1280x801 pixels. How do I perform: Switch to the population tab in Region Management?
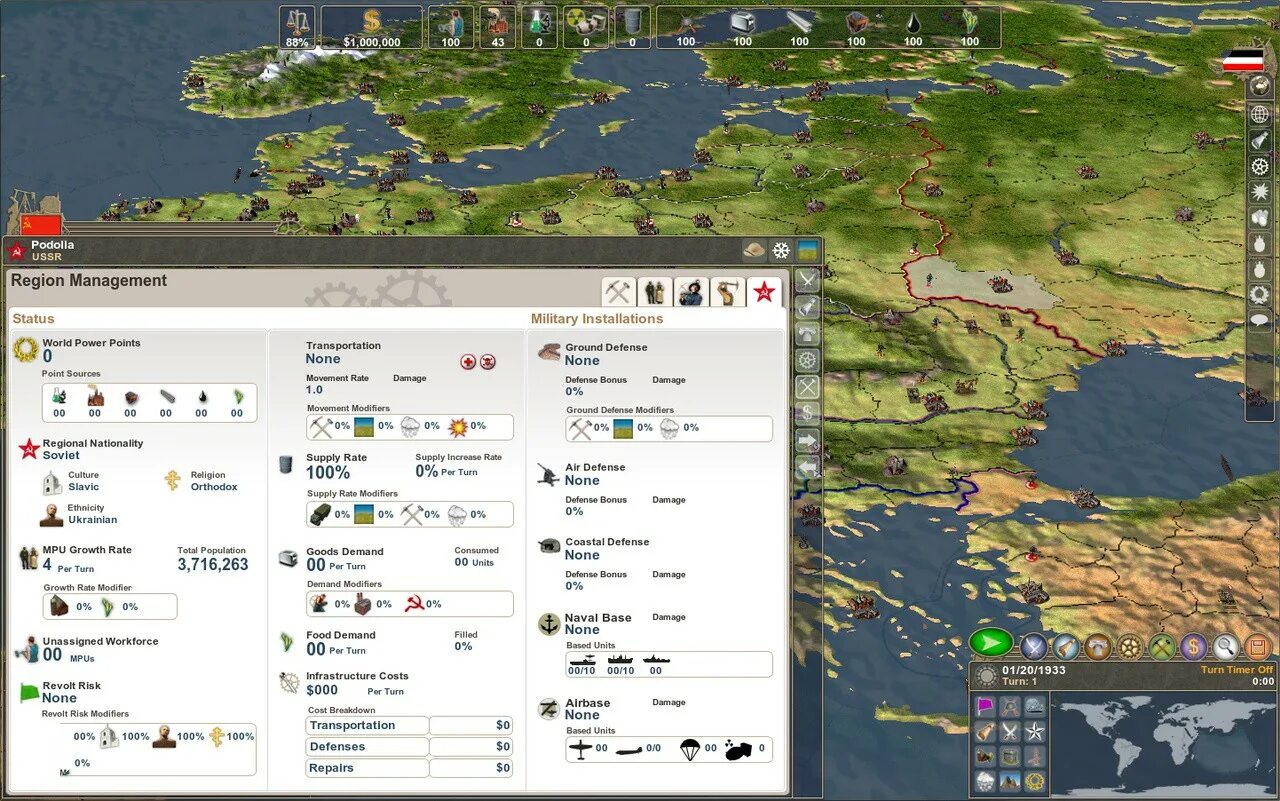coord(654,291)
